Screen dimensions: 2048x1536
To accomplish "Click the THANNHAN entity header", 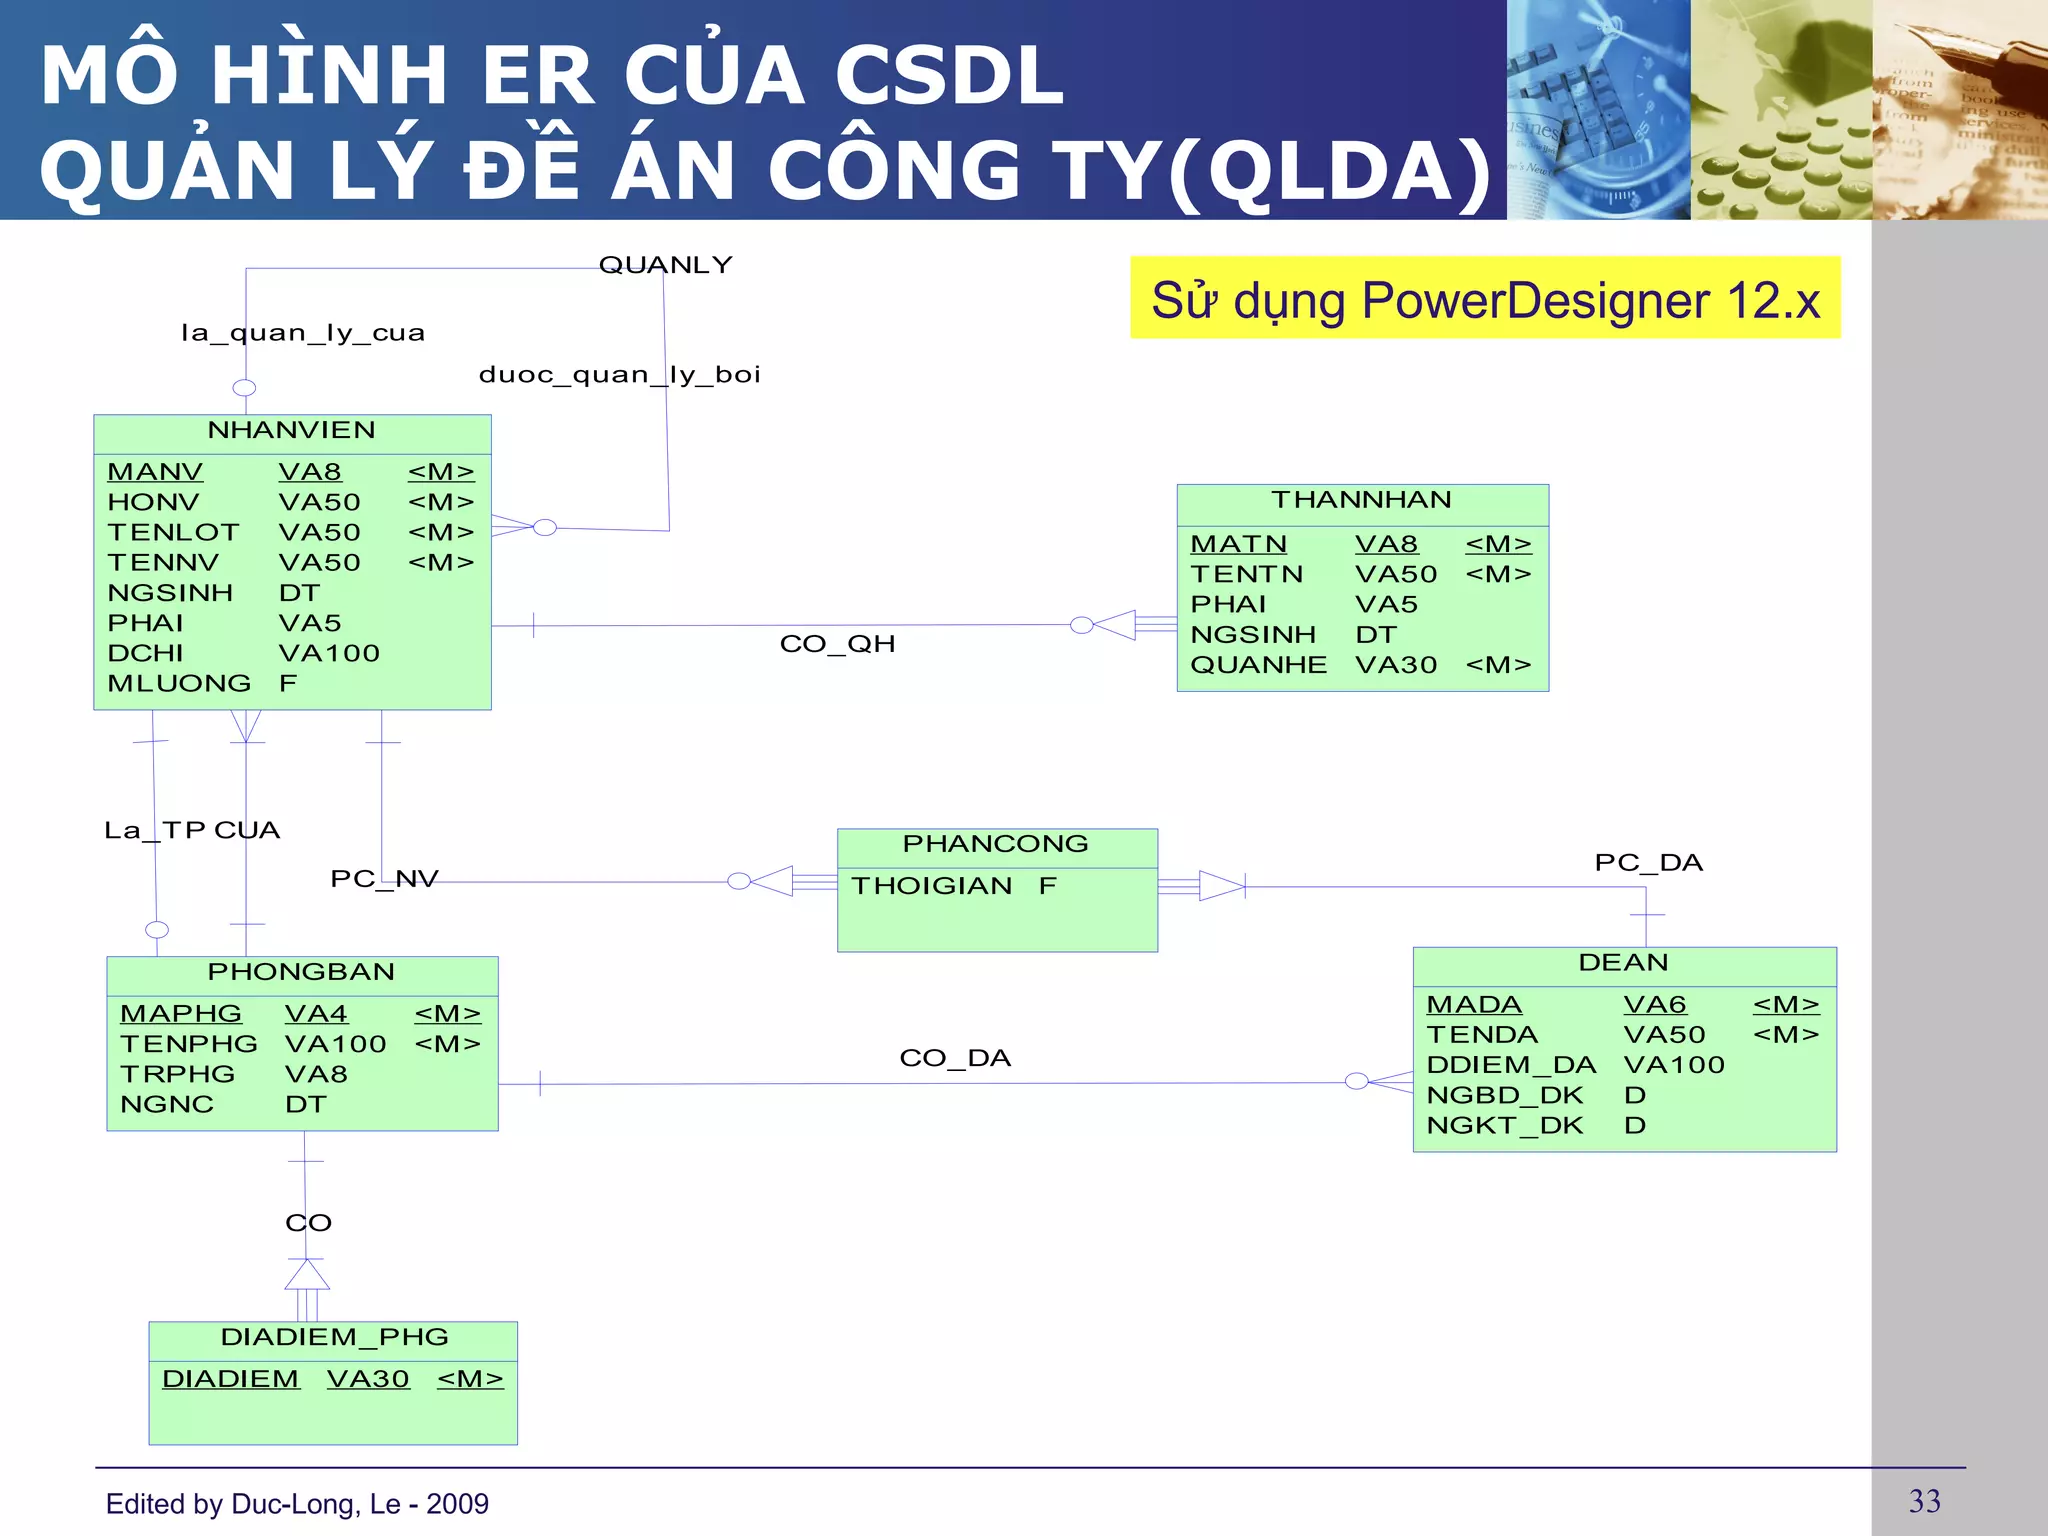I will (x=1361, y=500).
